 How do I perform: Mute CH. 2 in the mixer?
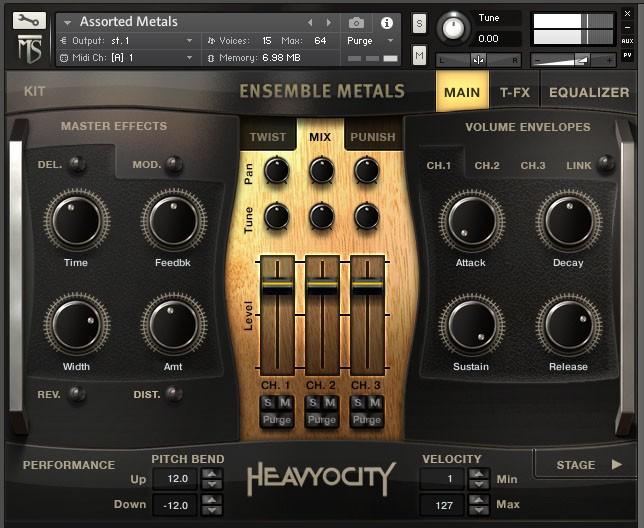tap(331, 403)
